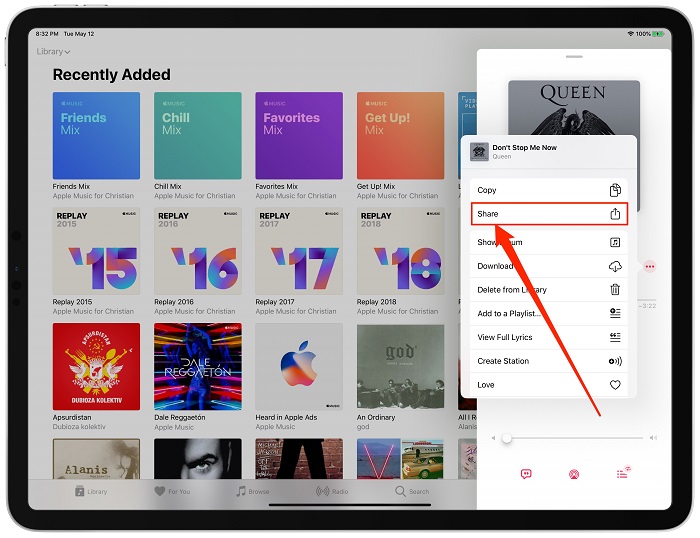Image resolution: width=700 pixels, height=538 pixels.
Task: Open the Up Next queue icon
Action: click(x=623, y=472)
